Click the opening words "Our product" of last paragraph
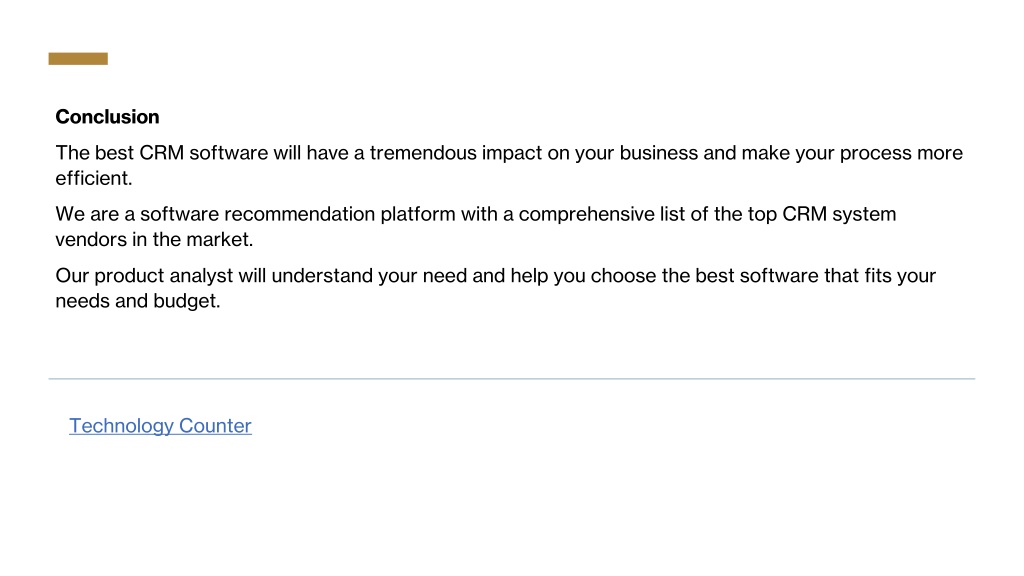 click(110, 276)
